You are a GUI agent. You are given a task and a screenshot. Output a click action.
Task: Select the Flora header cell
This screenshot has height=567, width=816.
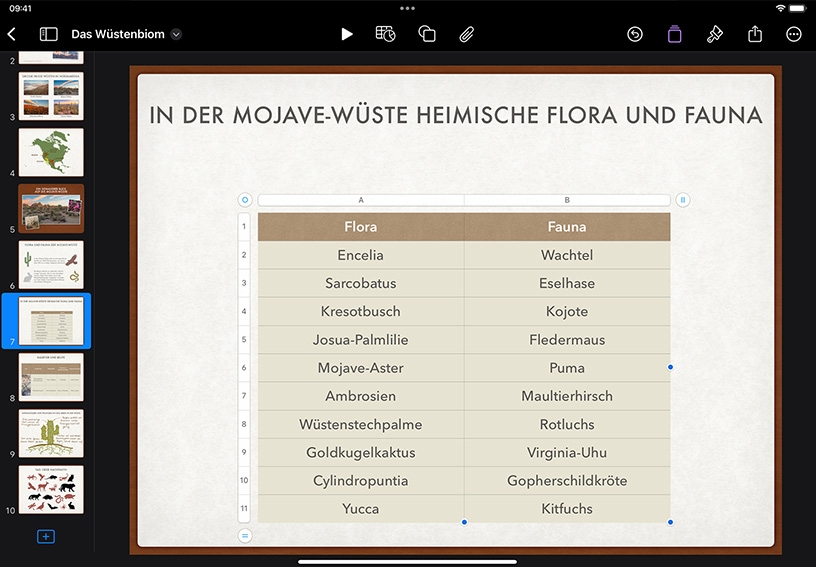[361, 227]
